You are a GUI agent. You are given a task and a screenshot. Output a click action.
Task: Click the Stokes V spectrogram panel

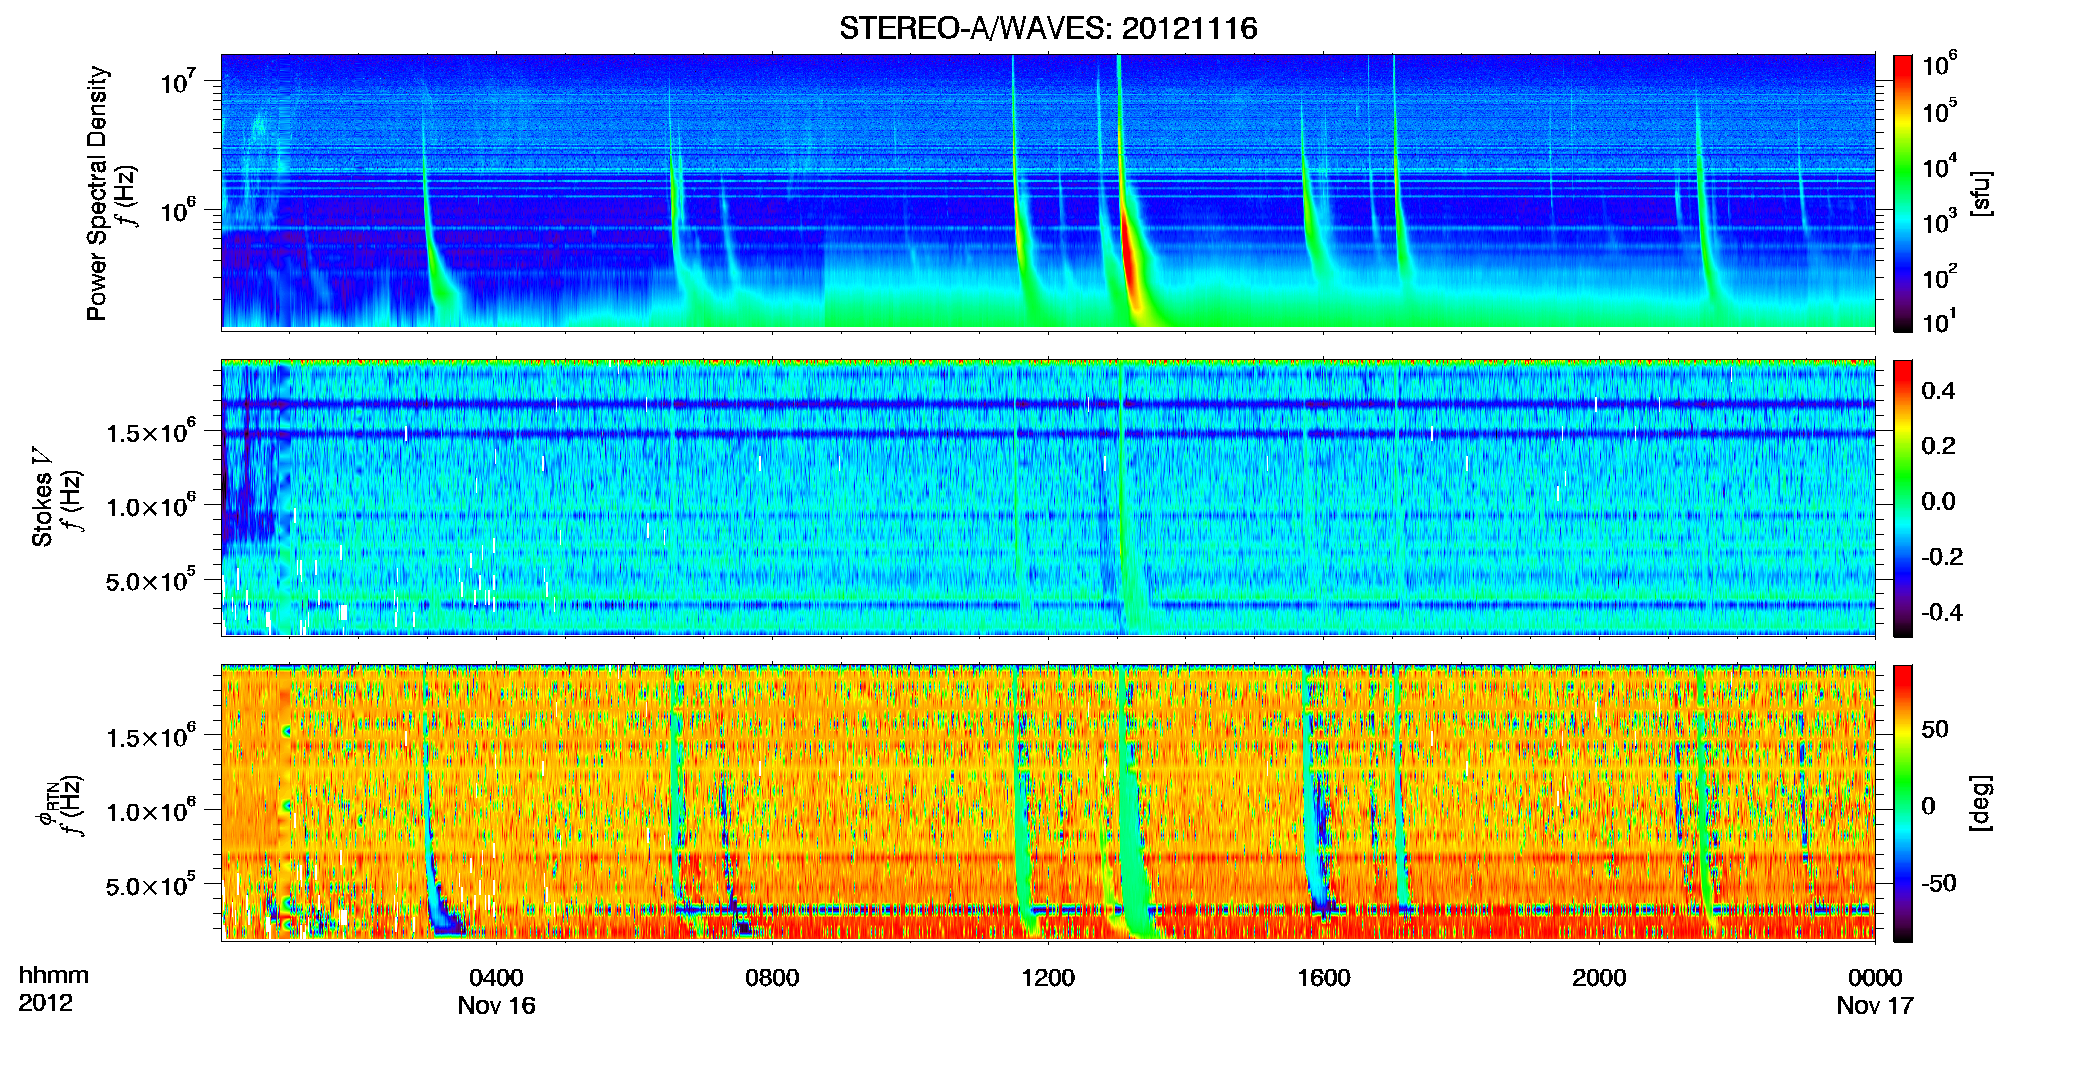1048,498
